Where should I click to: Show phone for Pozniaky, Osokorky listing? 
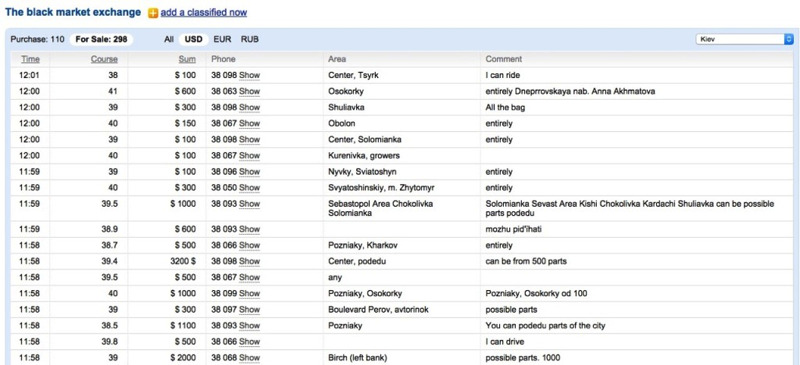pyautogui.click(x=249, y=294)
